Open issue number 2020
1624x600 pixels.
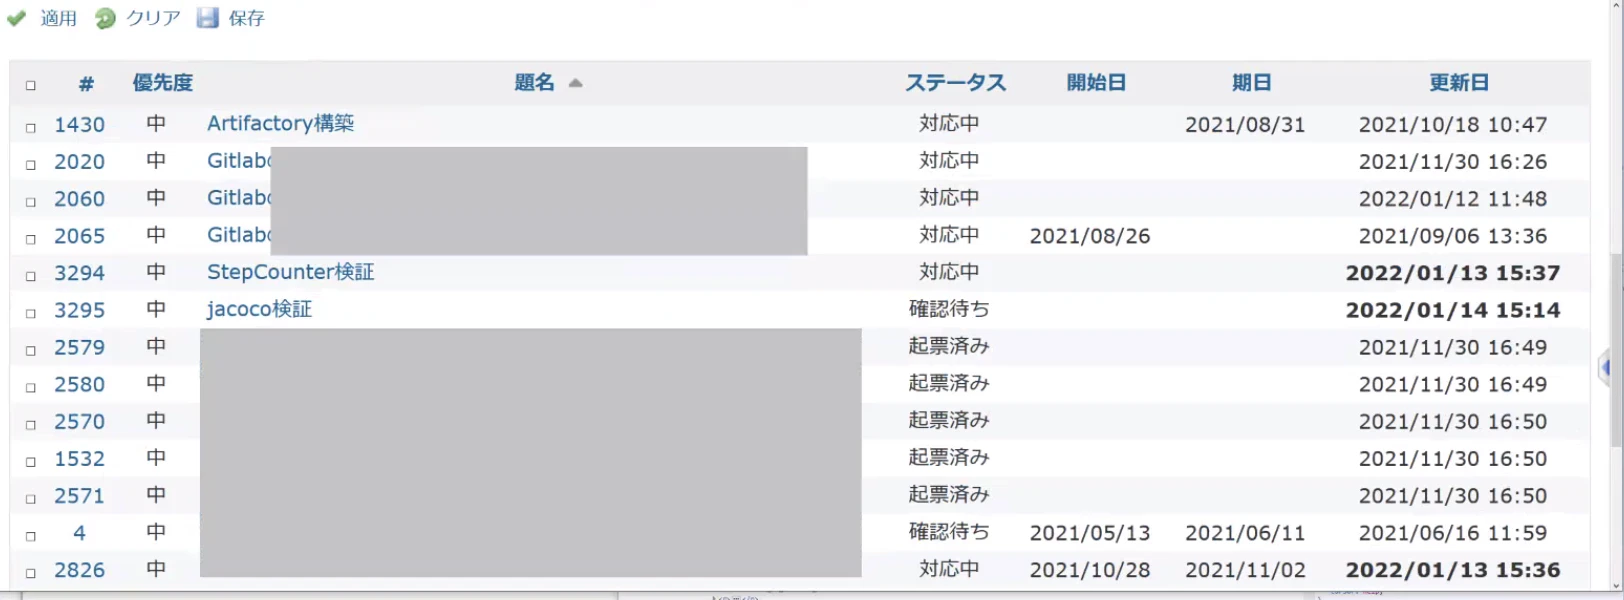click(79, 162)
